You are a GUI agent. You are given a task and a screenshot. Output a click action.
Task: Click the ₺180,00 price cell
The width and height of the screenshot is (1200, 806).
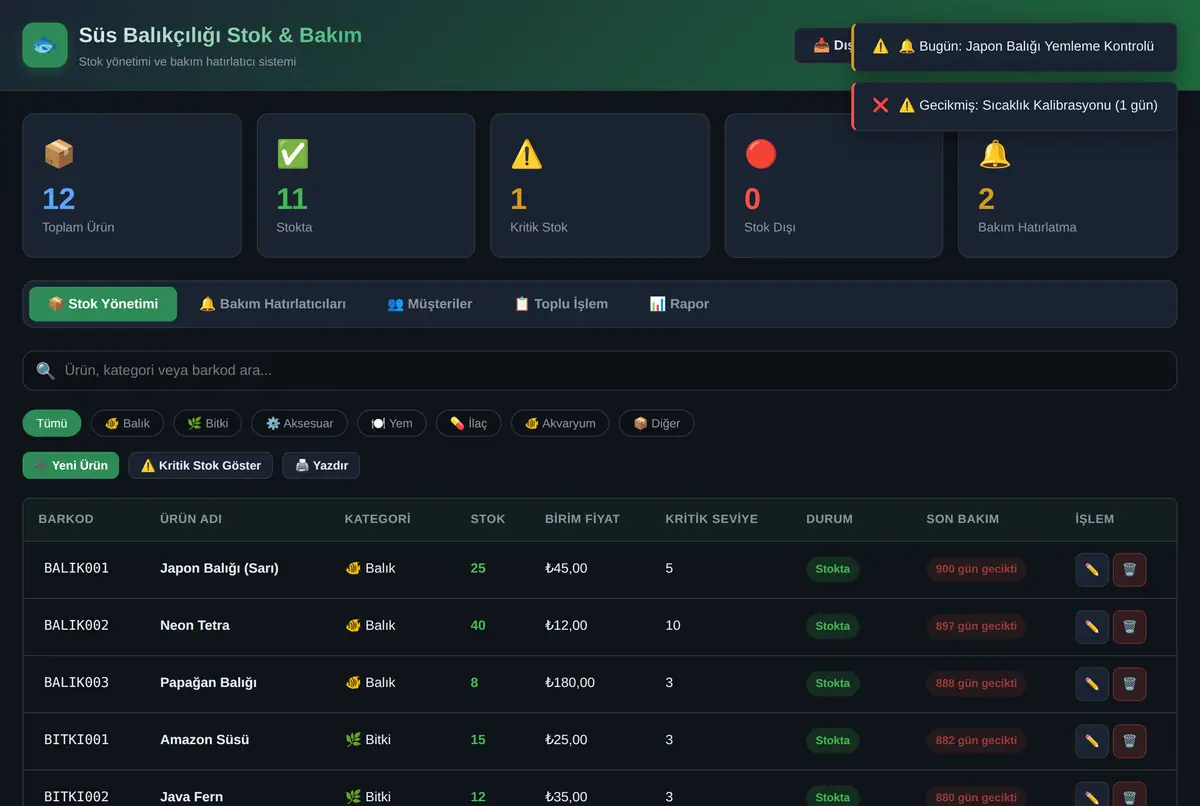(x=570, y=683)
